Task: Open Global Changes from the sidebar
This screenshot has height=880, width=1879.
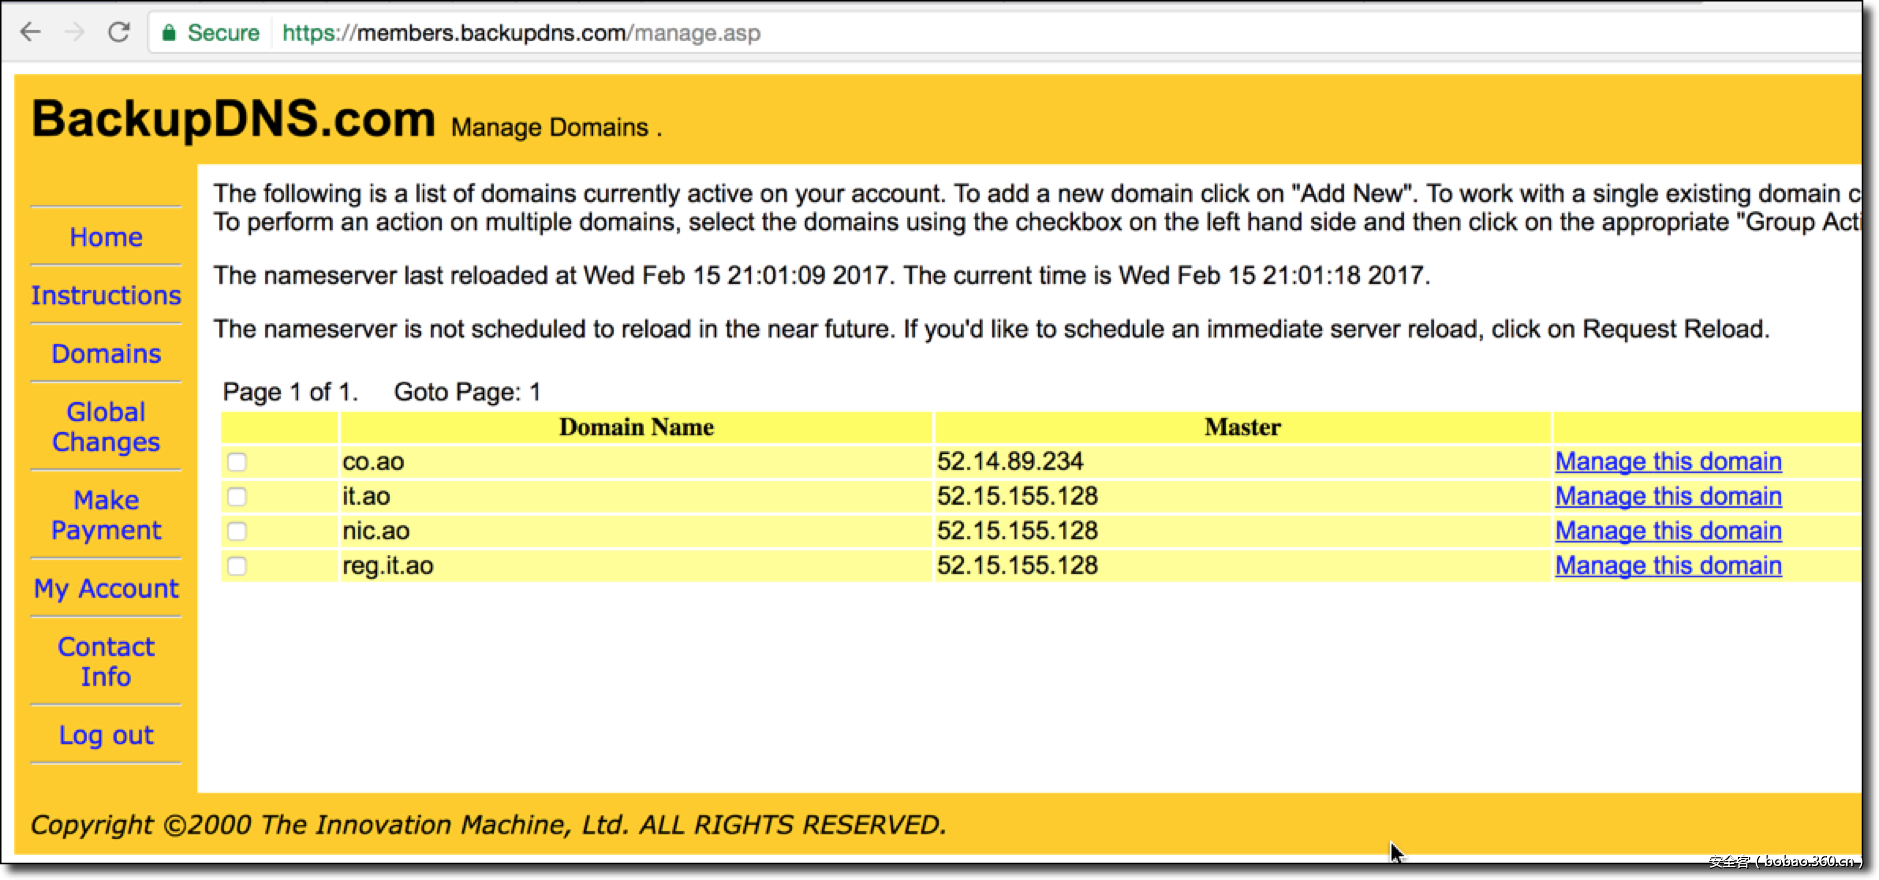Action: tap(106, 427)
